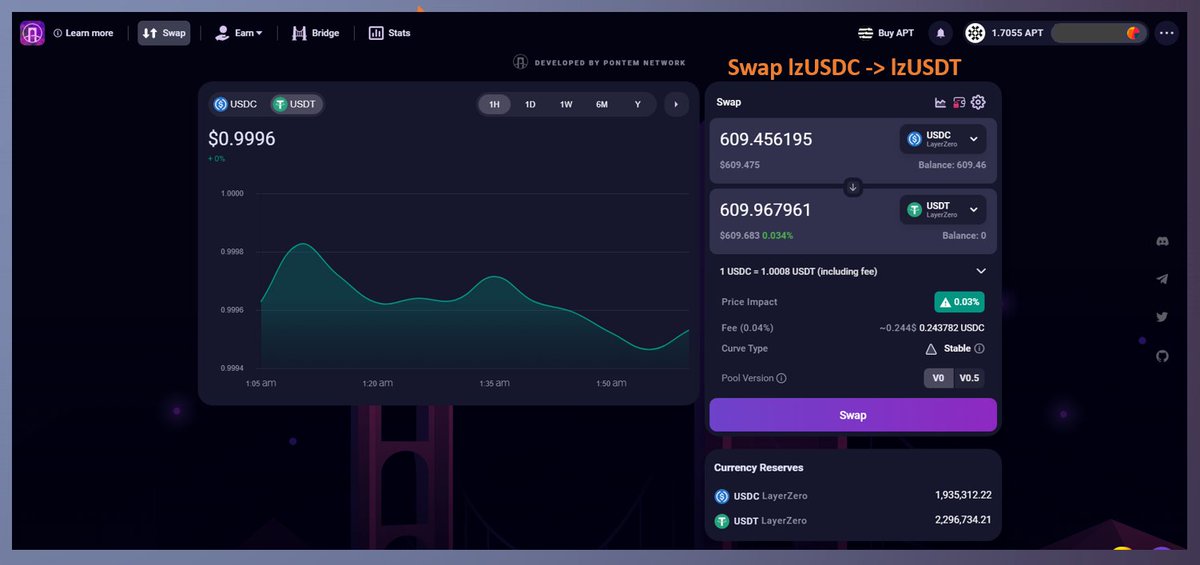Select pool version V0
The width and height of the screenshot is (1200, 565).
(x=938, y=378)
